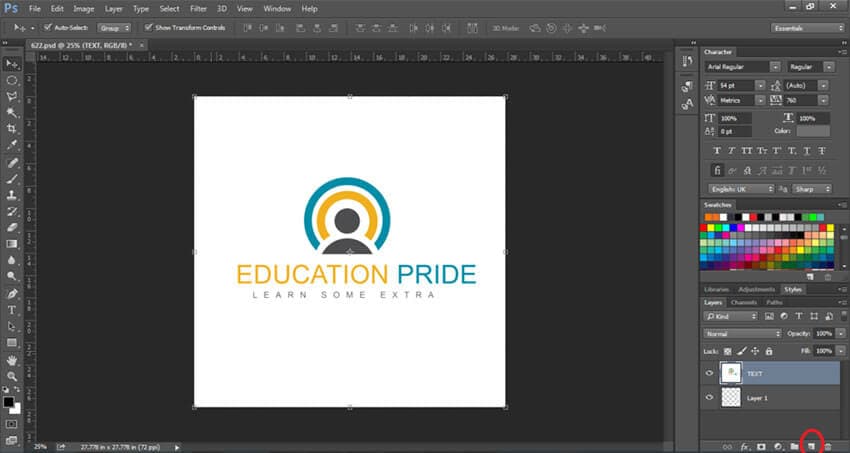The width and height of the screenshot is (850, 453).
Task: Select the History Brush tool
Action: pyautogui.click(x=11, y=211)
